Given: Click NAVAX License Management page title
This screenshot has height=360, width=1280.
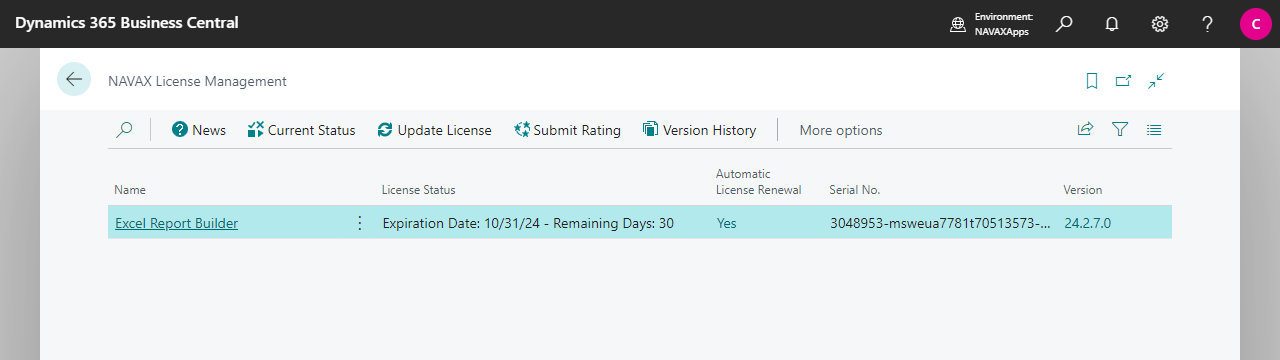Looking at the screenshot, I should (197, 81).
